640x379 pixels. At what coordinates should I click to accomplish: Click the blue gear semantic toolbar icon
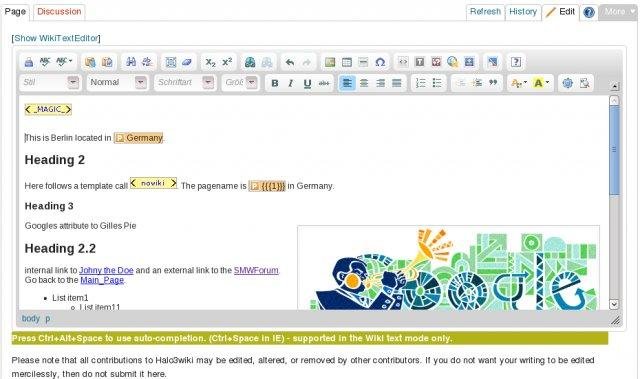click(567, 83)
